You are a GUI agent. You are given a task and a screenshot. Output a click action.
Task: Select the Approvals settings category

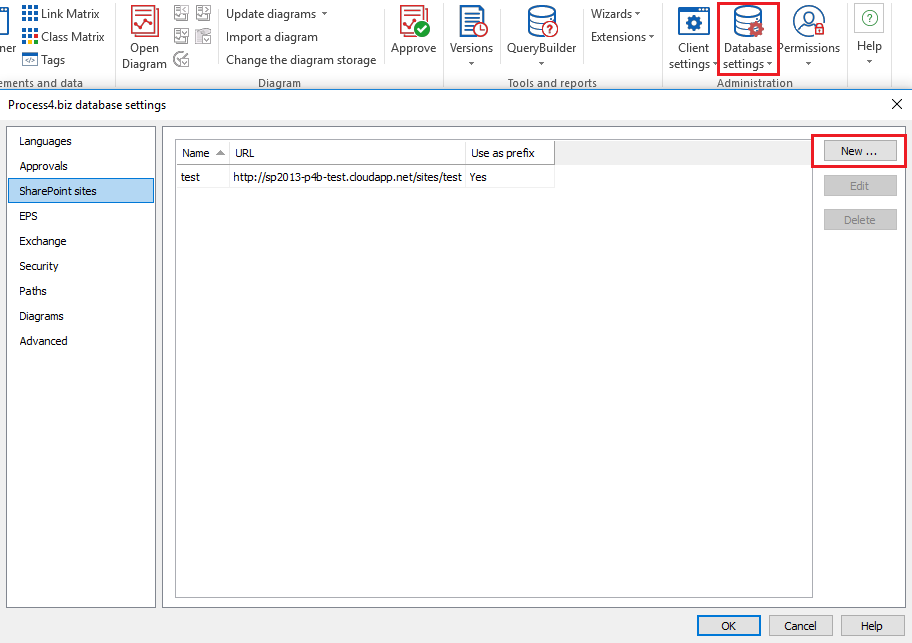click(81, 166)
